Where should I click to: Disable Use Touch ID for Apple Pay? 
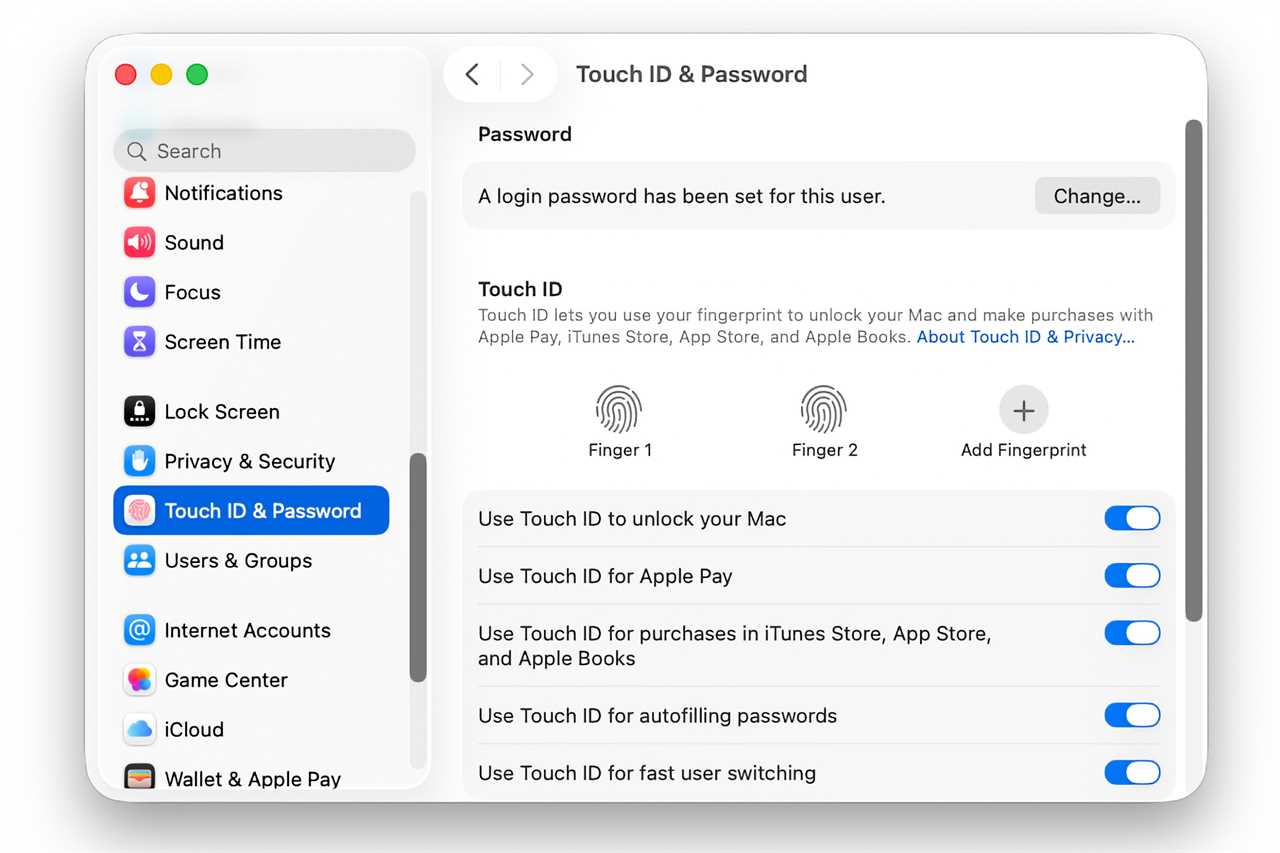(x=1132, y=575)
